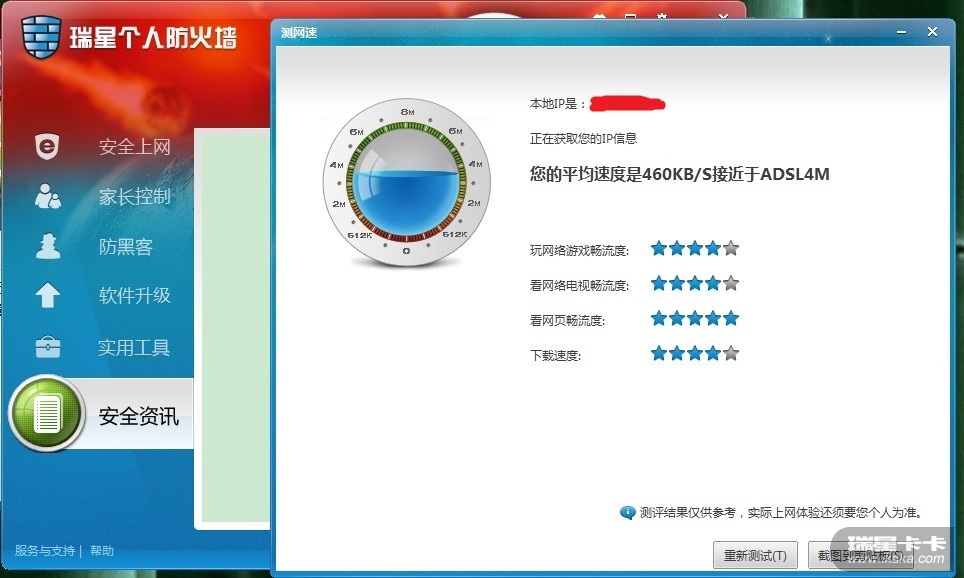
Task: Open the 安全上网 menu item
Action: pyautogui.click(x=135, y=147)
